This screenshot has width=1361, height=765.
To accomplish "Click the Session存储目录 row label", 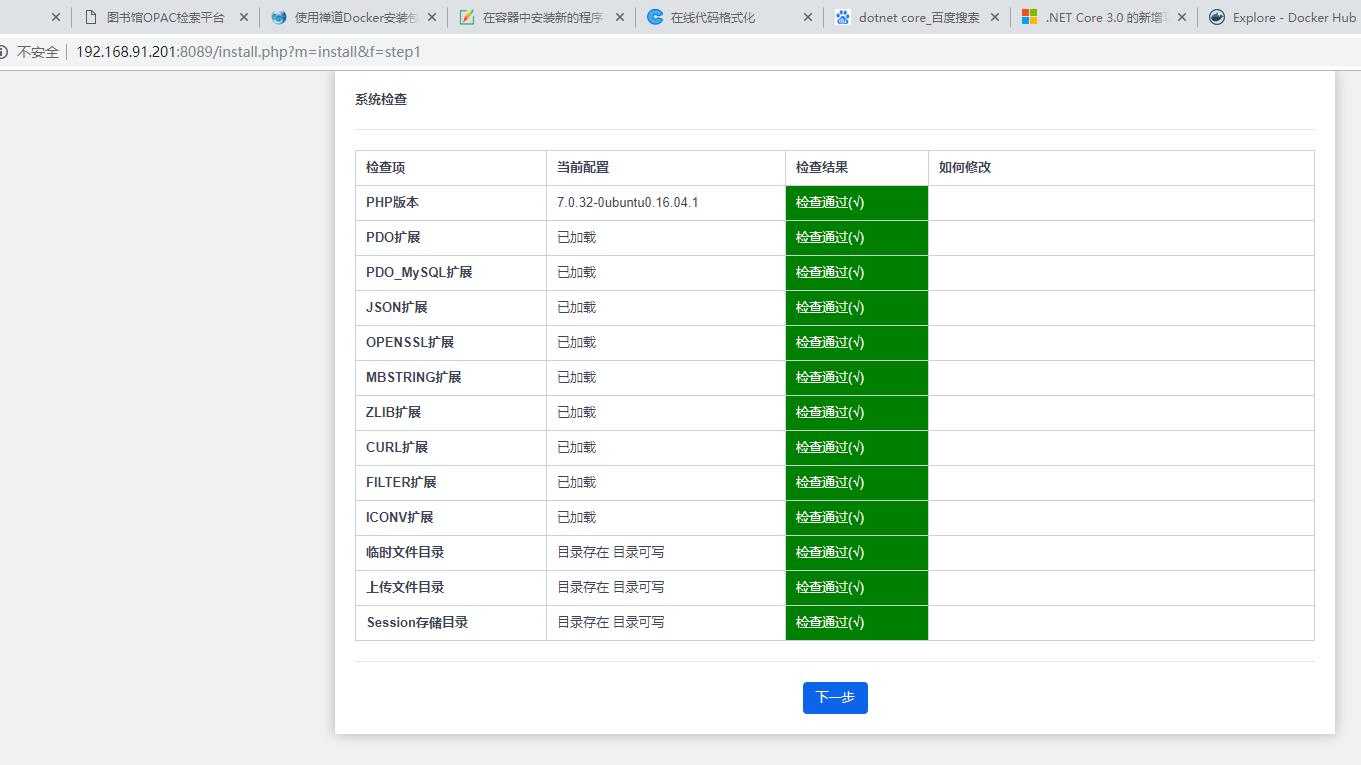I will click(417, 622).
